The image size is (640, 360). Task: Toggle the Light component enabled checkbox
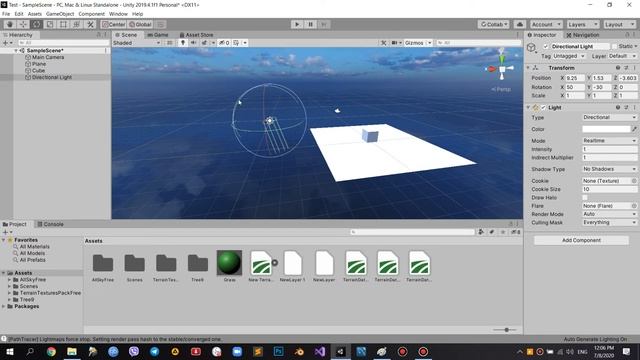point(543,108)
